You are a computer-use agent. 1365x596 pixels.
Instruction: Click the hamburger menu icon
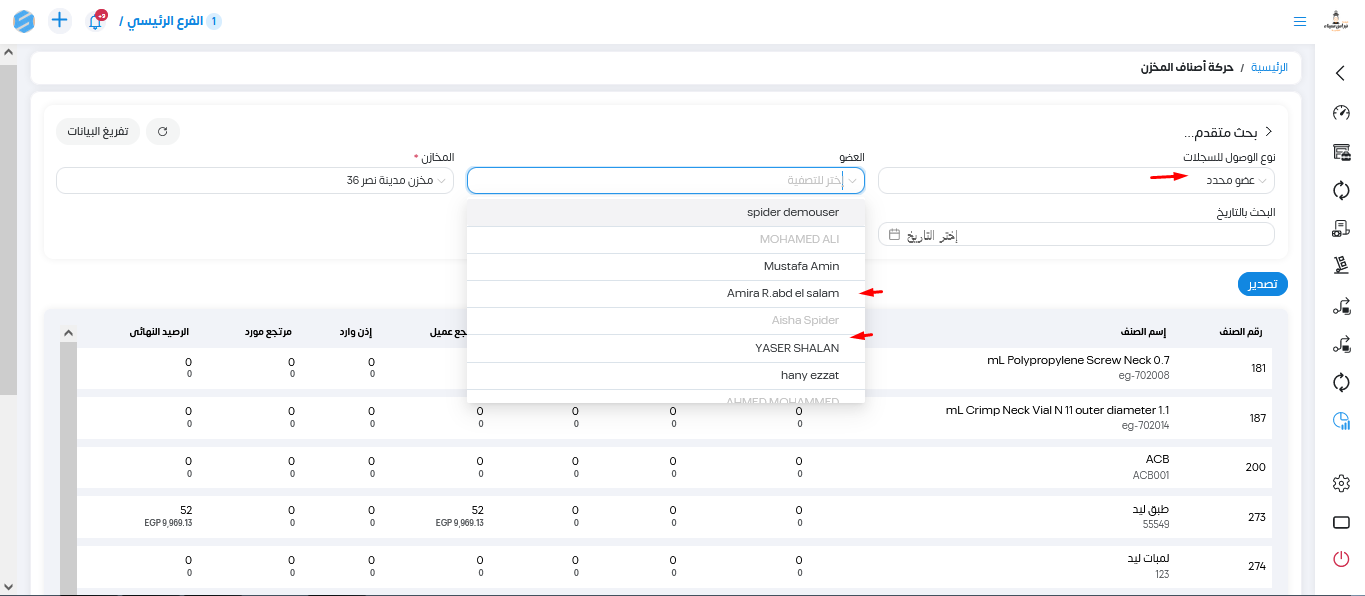(x=1299, y=21)
